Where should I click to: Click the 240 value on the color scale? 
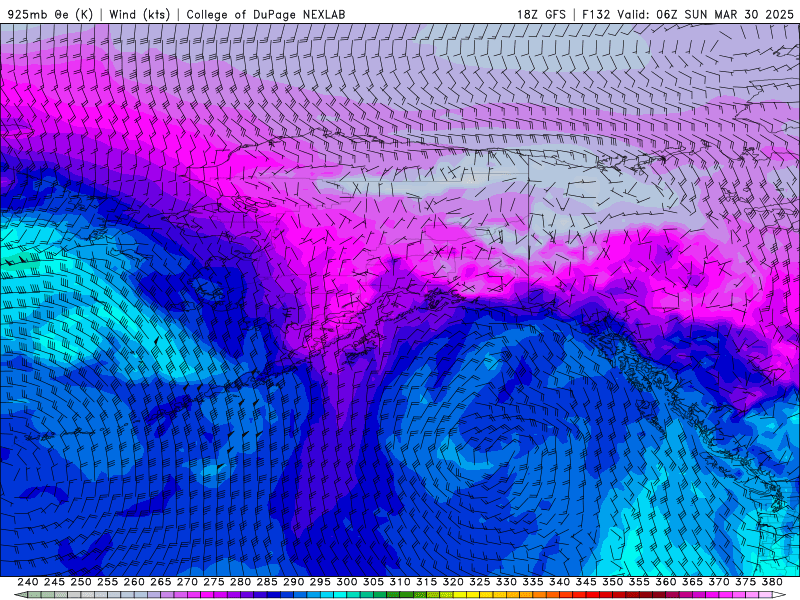(x=28, y=582)
